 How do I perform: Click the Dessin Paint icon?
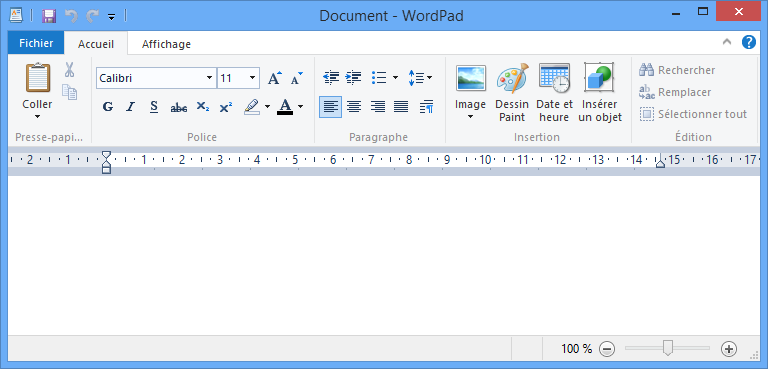[x=512, y=94]
